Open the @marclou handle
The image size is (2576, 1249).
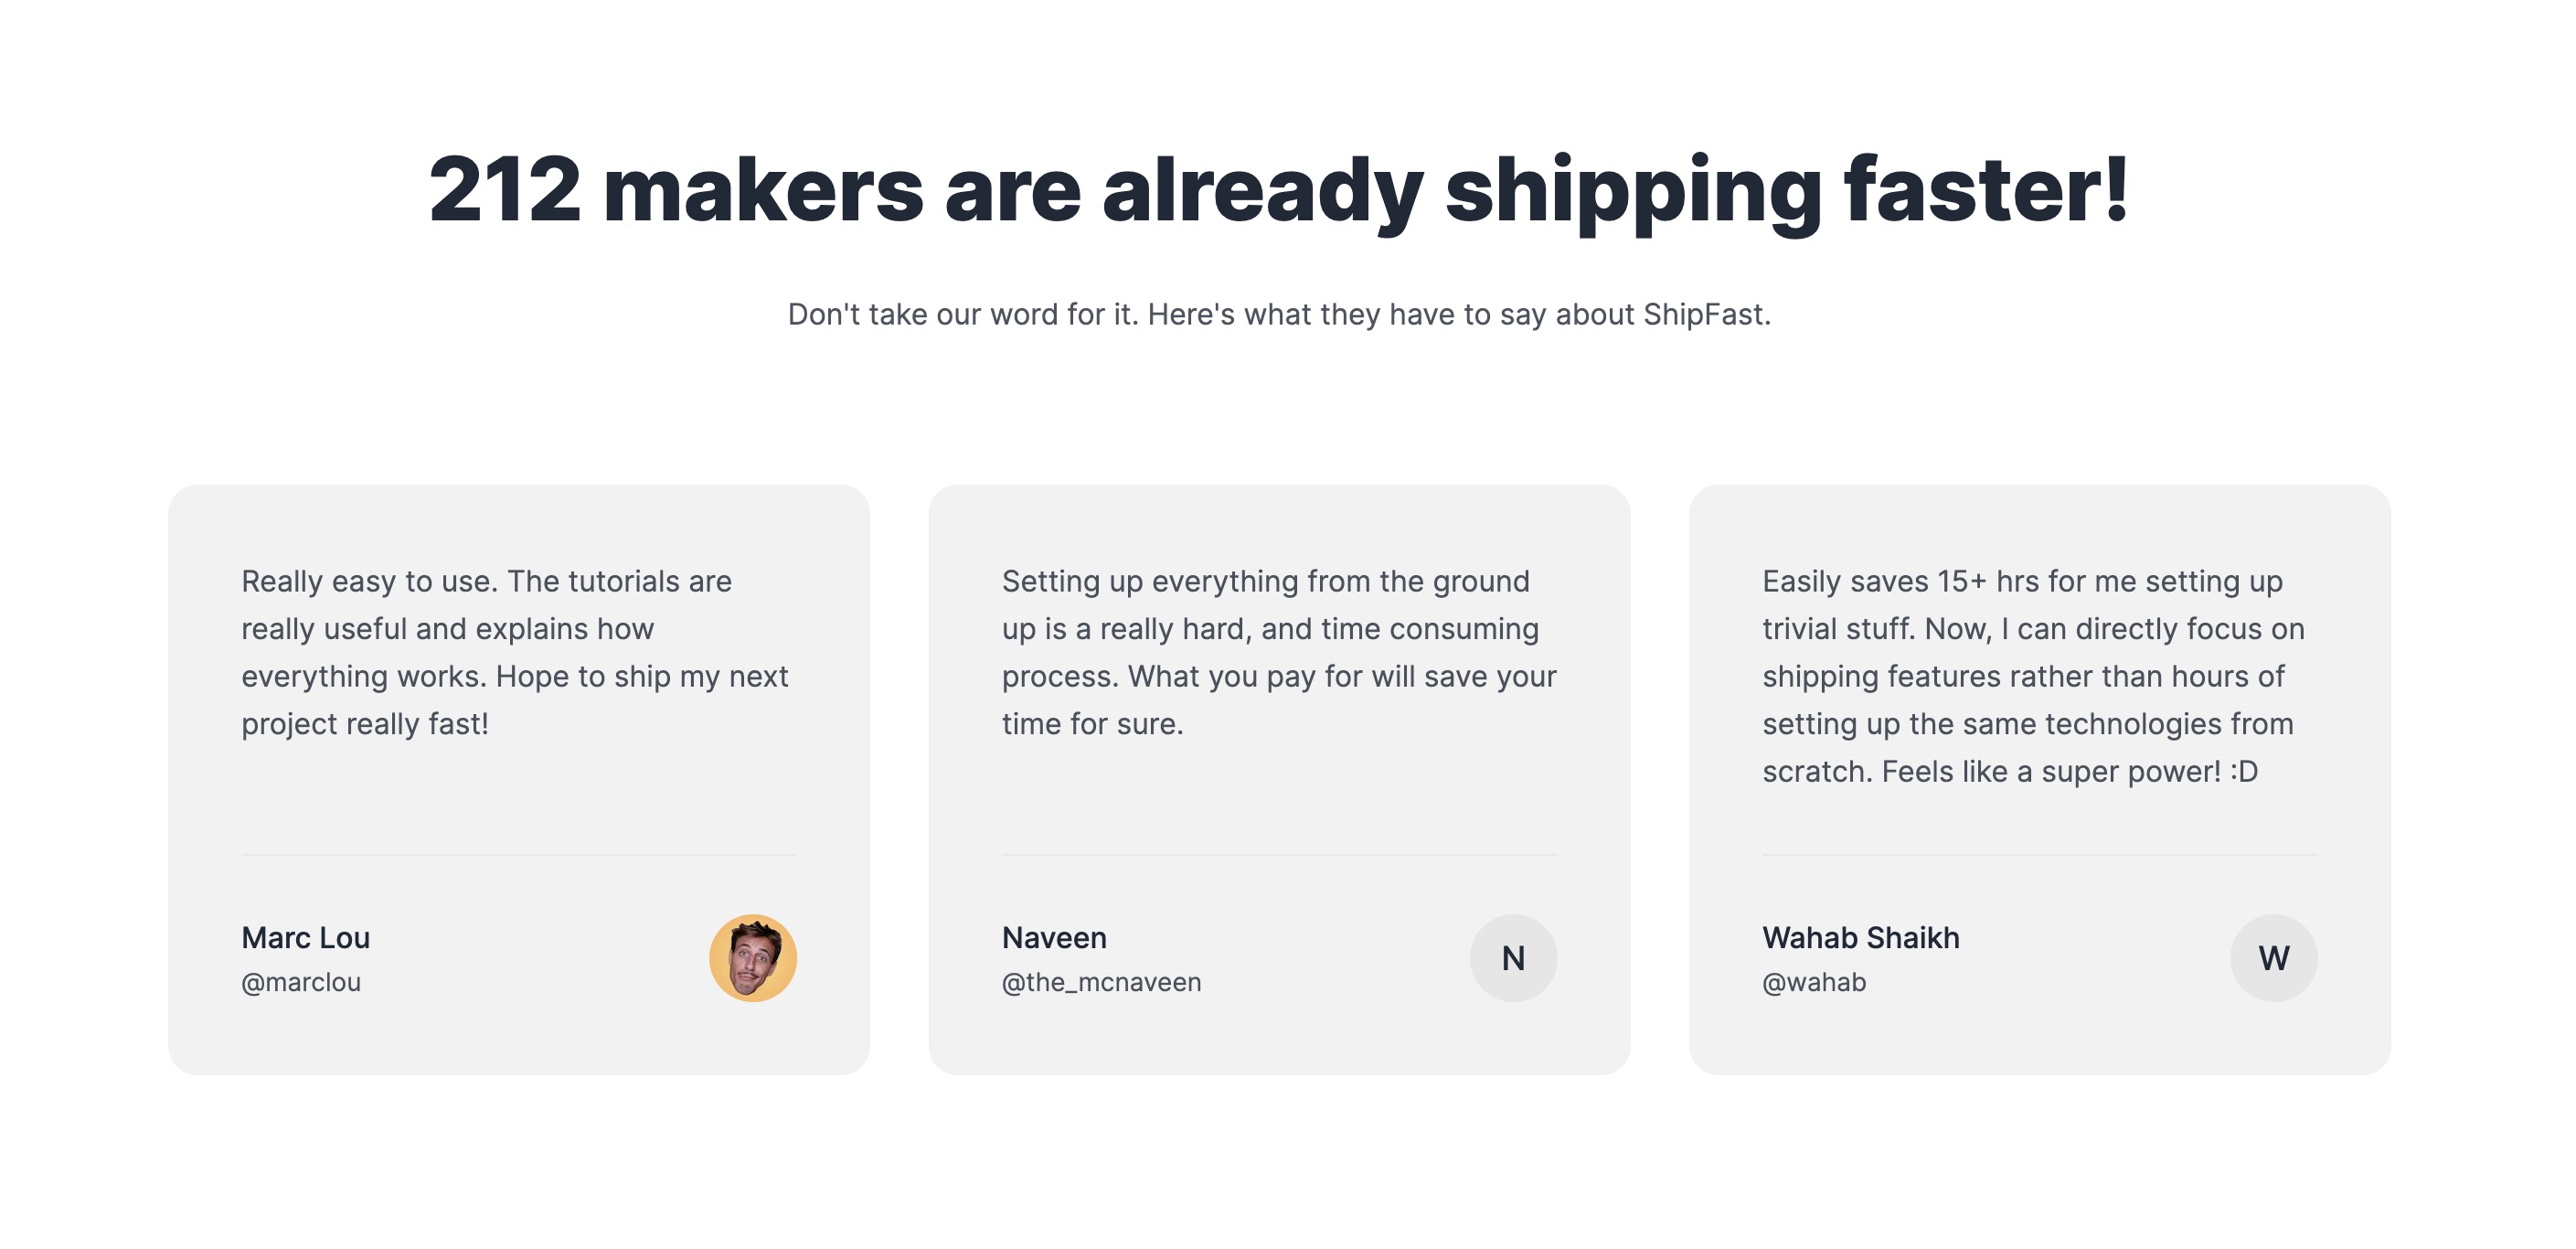point(301,982)
